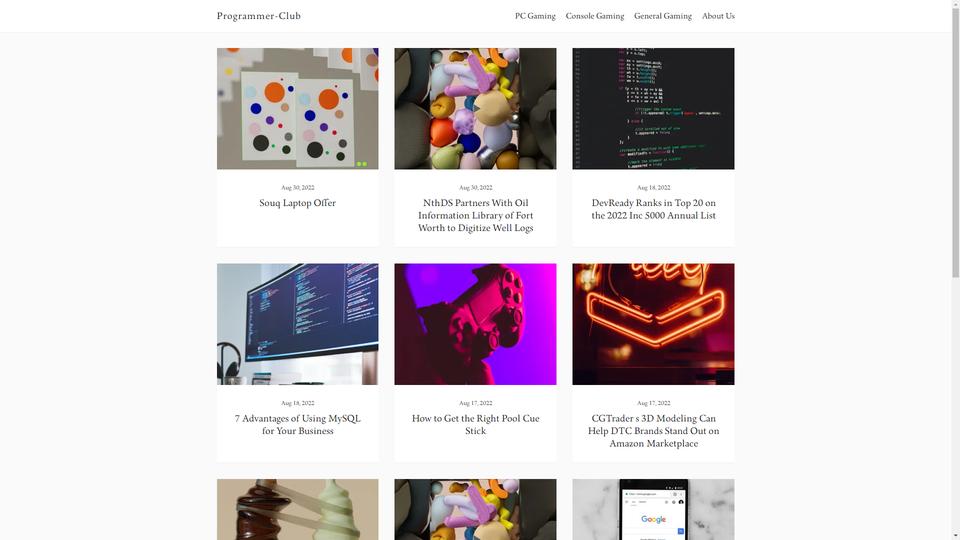The image size is (960, 540).
Task: Open How to Get the Right Pool Cue Stick
Action: pyautogui.click(x=476, y=425)
